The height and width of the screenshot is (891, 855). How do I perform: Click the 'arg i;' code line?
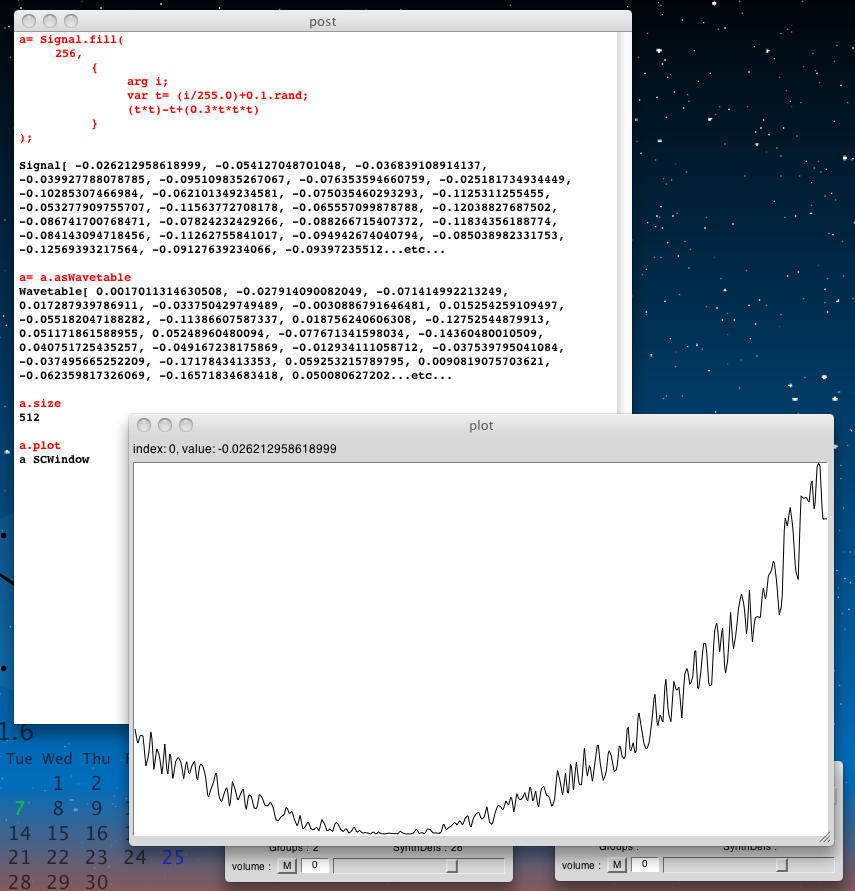148,81
